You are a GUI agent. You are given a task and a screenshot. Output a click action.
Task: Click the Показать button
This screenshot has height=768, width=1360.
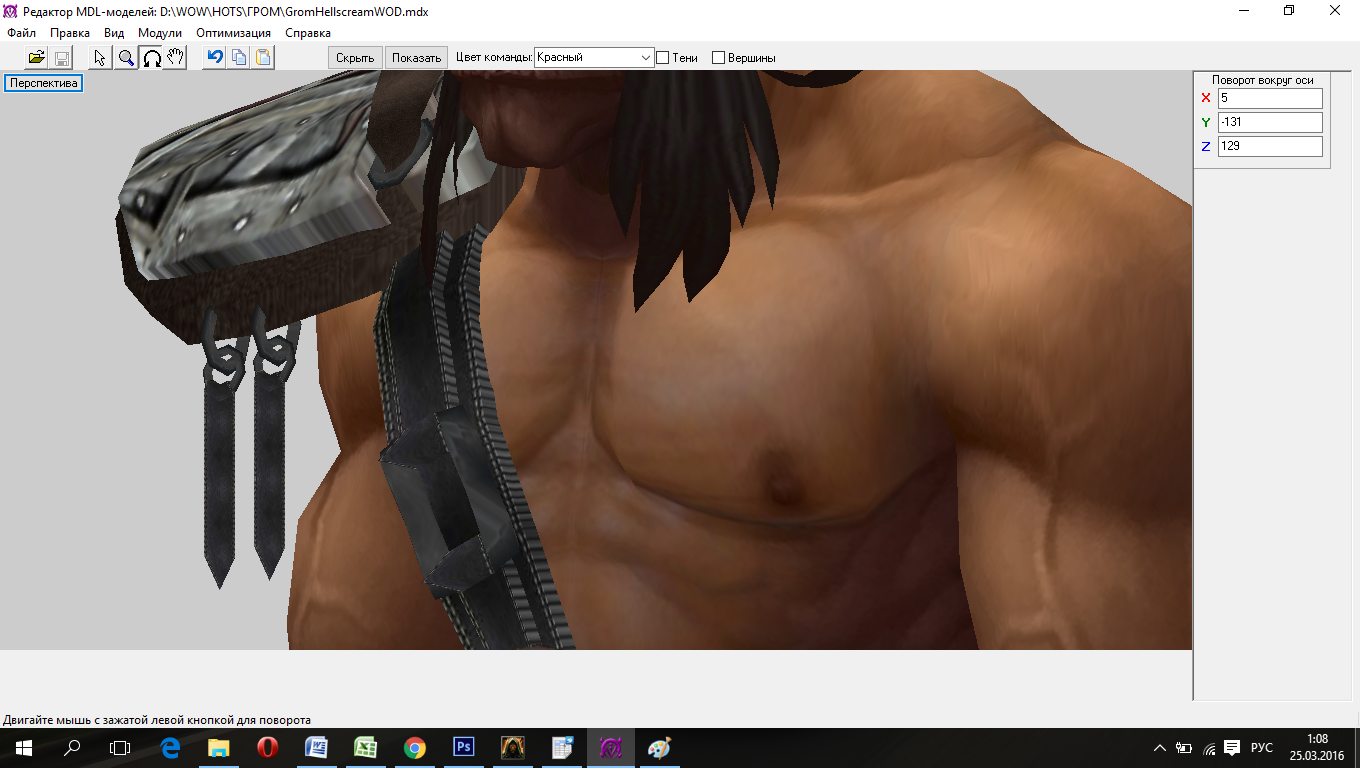tap(416, 58)
